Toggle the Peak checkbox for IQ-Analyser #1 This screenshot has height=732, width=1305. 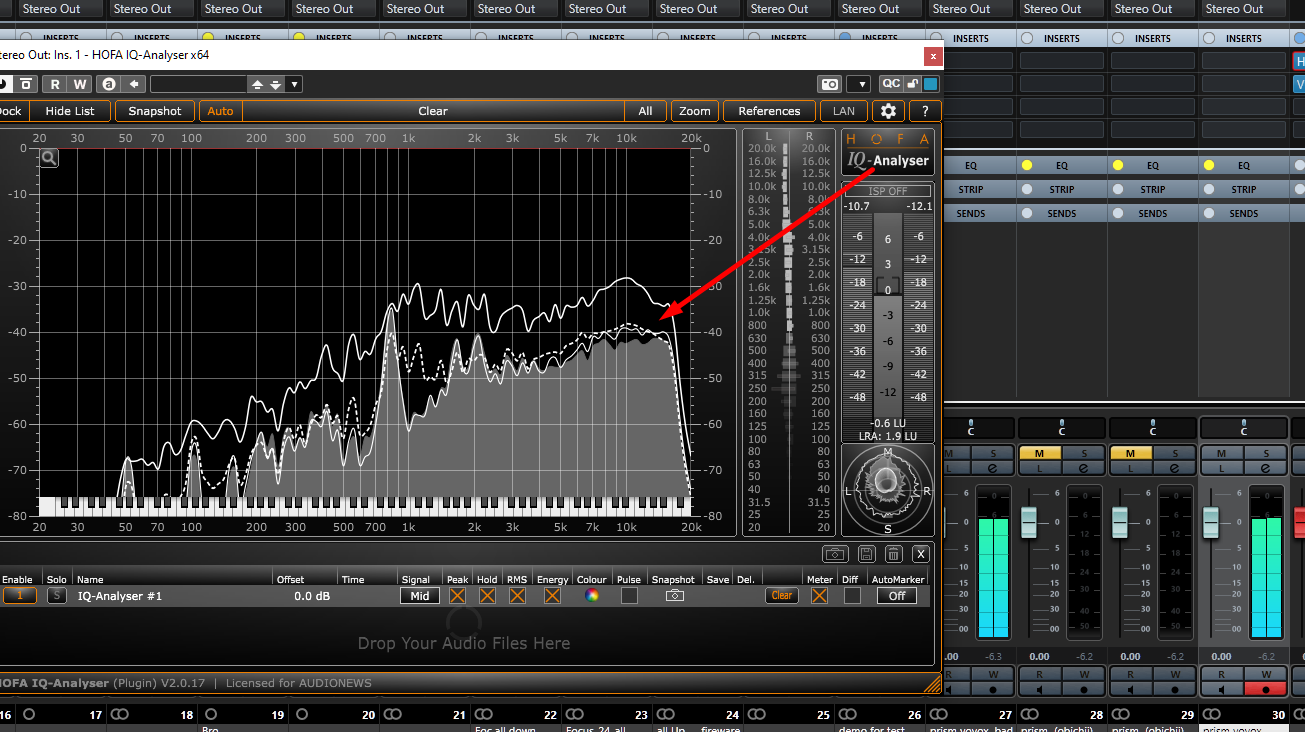point(457,596)
